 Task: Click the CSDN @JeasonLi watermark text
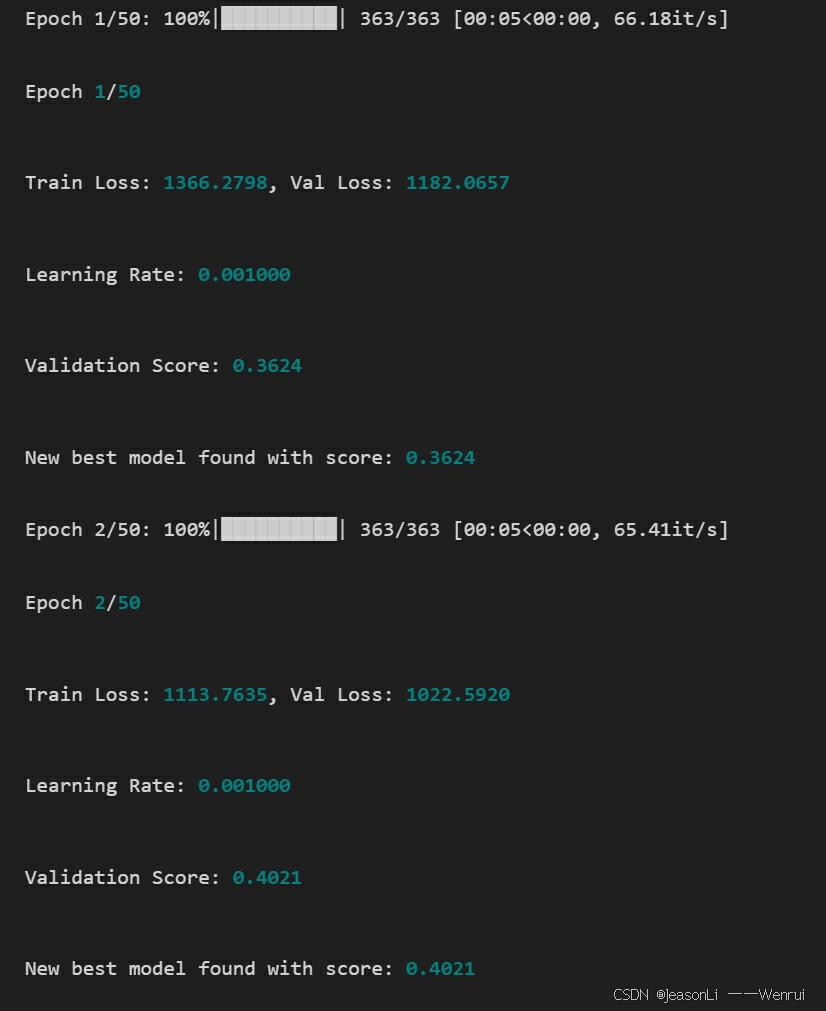[x=665, y=995]
